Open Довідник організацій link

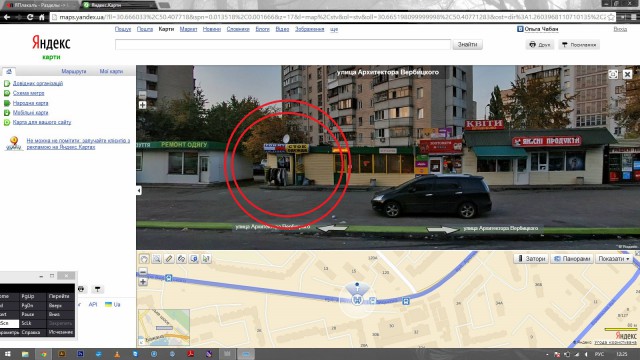click(x=38, y=83)
